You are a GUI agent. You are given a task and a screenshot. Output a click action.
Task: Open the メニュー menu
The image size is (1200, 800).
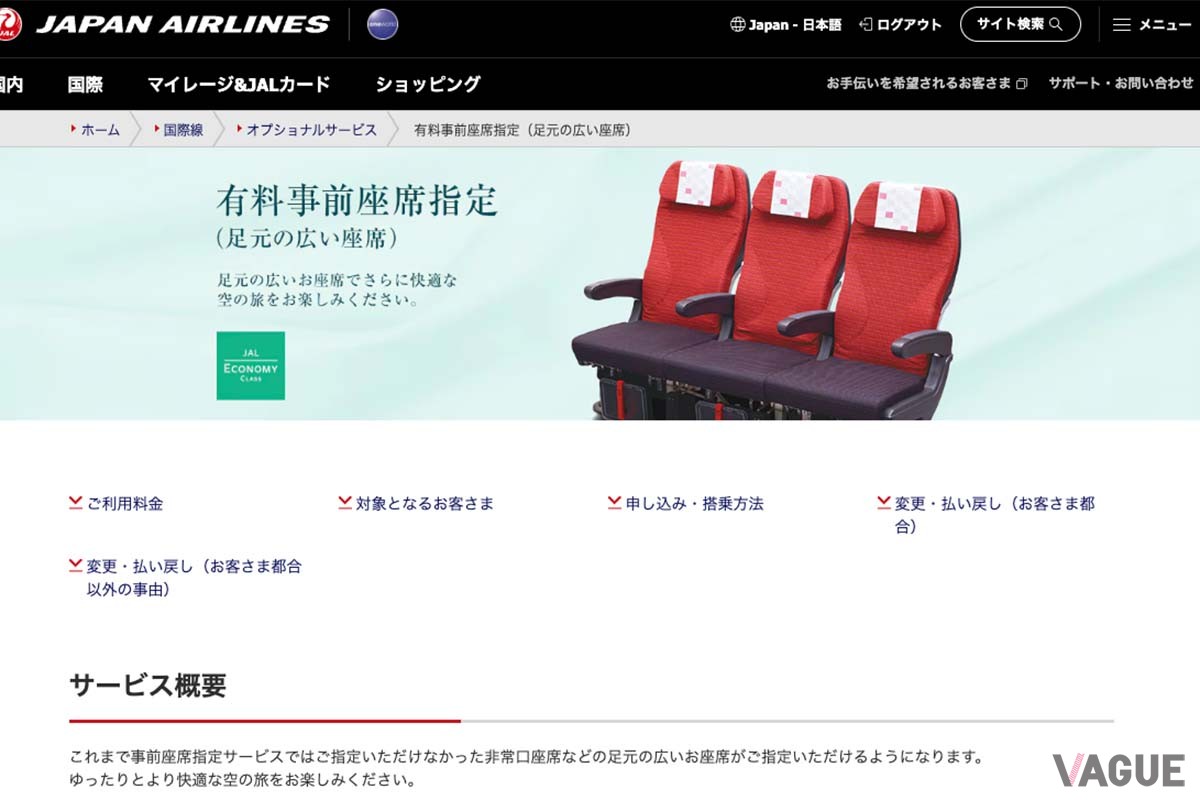[1152, 25]
